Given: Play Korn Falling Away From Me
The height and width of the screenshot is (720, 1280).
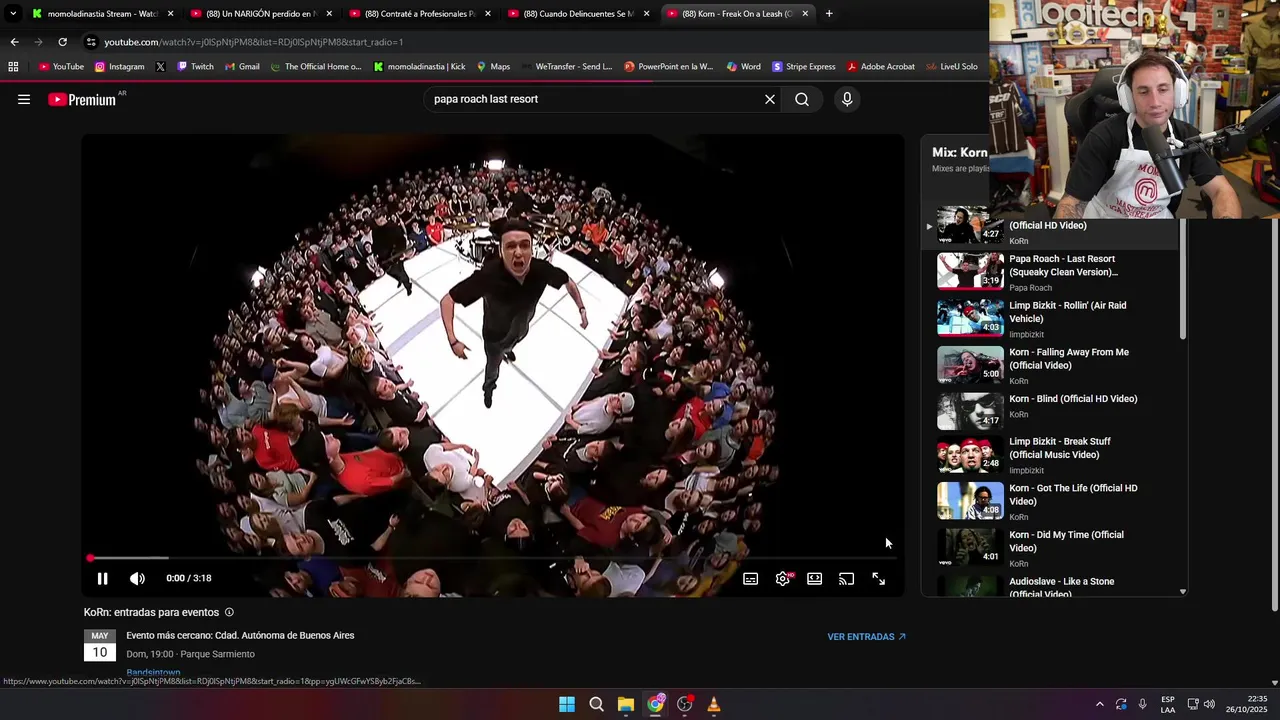Looking at the screenshot, I should (x=1050, y=365).
